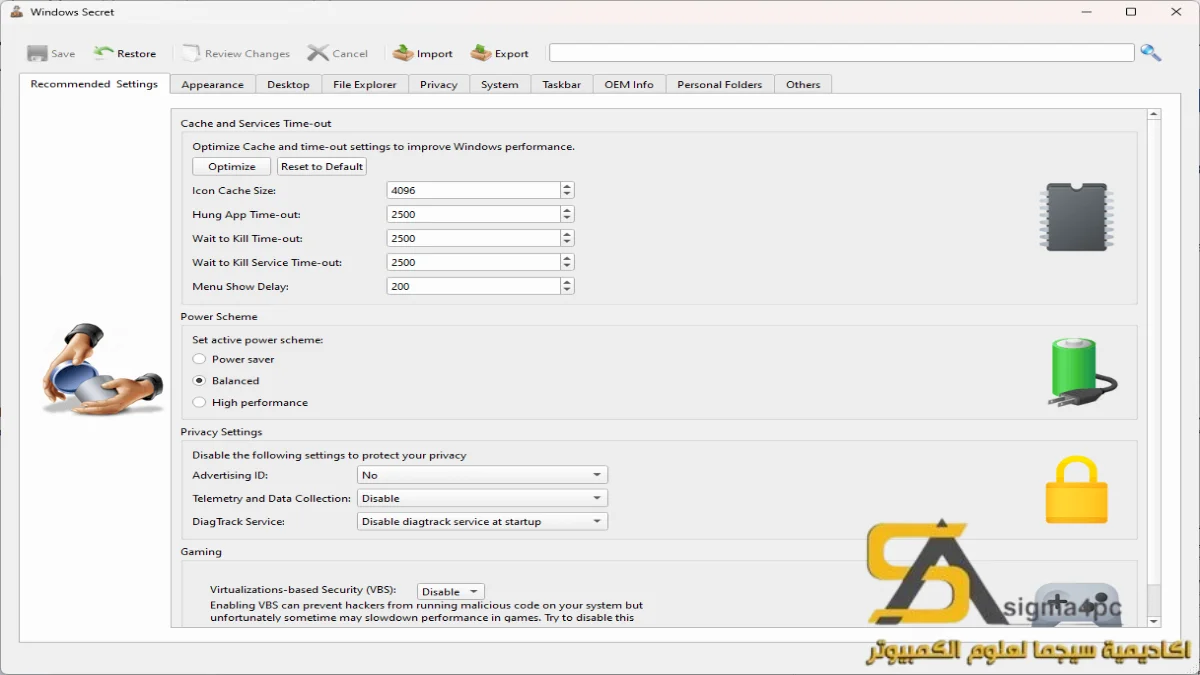The image size is (1200, 675).
Task: Open the DiagTrack Service dropdown
Action: (x=482, y=521)
